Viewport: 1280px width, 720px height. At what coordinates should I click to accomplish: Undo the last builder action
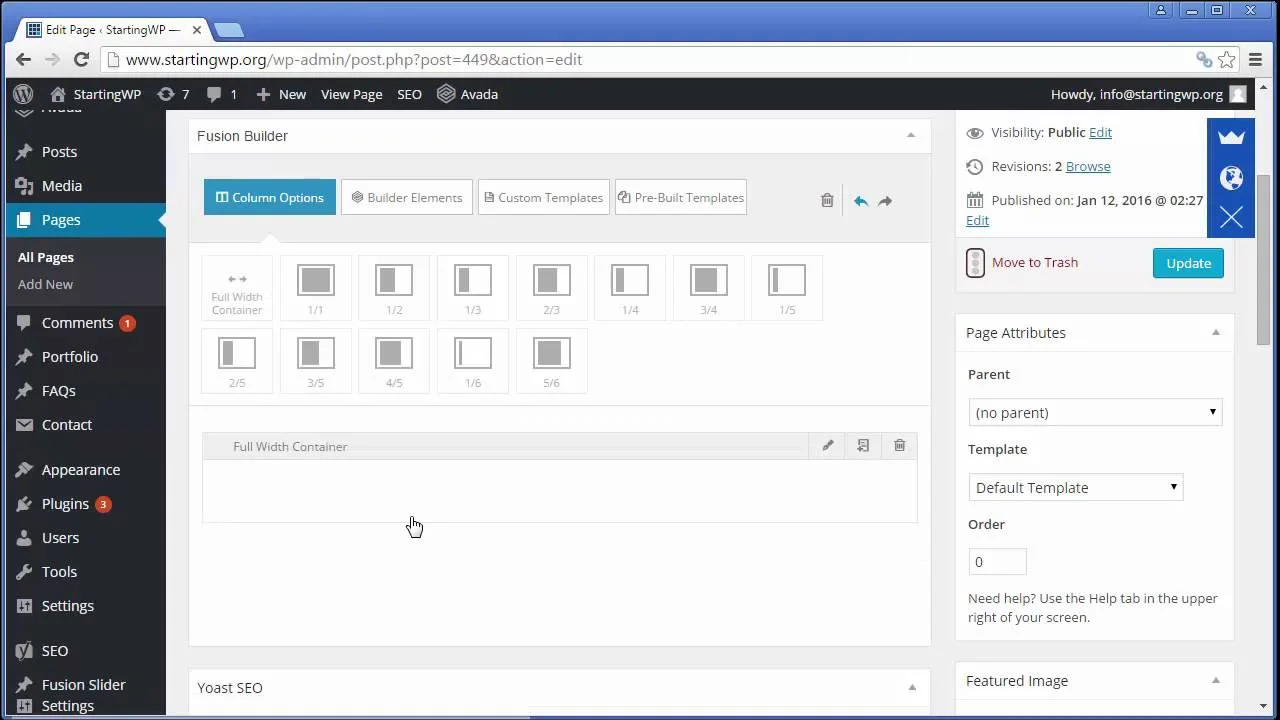[860, 200]
